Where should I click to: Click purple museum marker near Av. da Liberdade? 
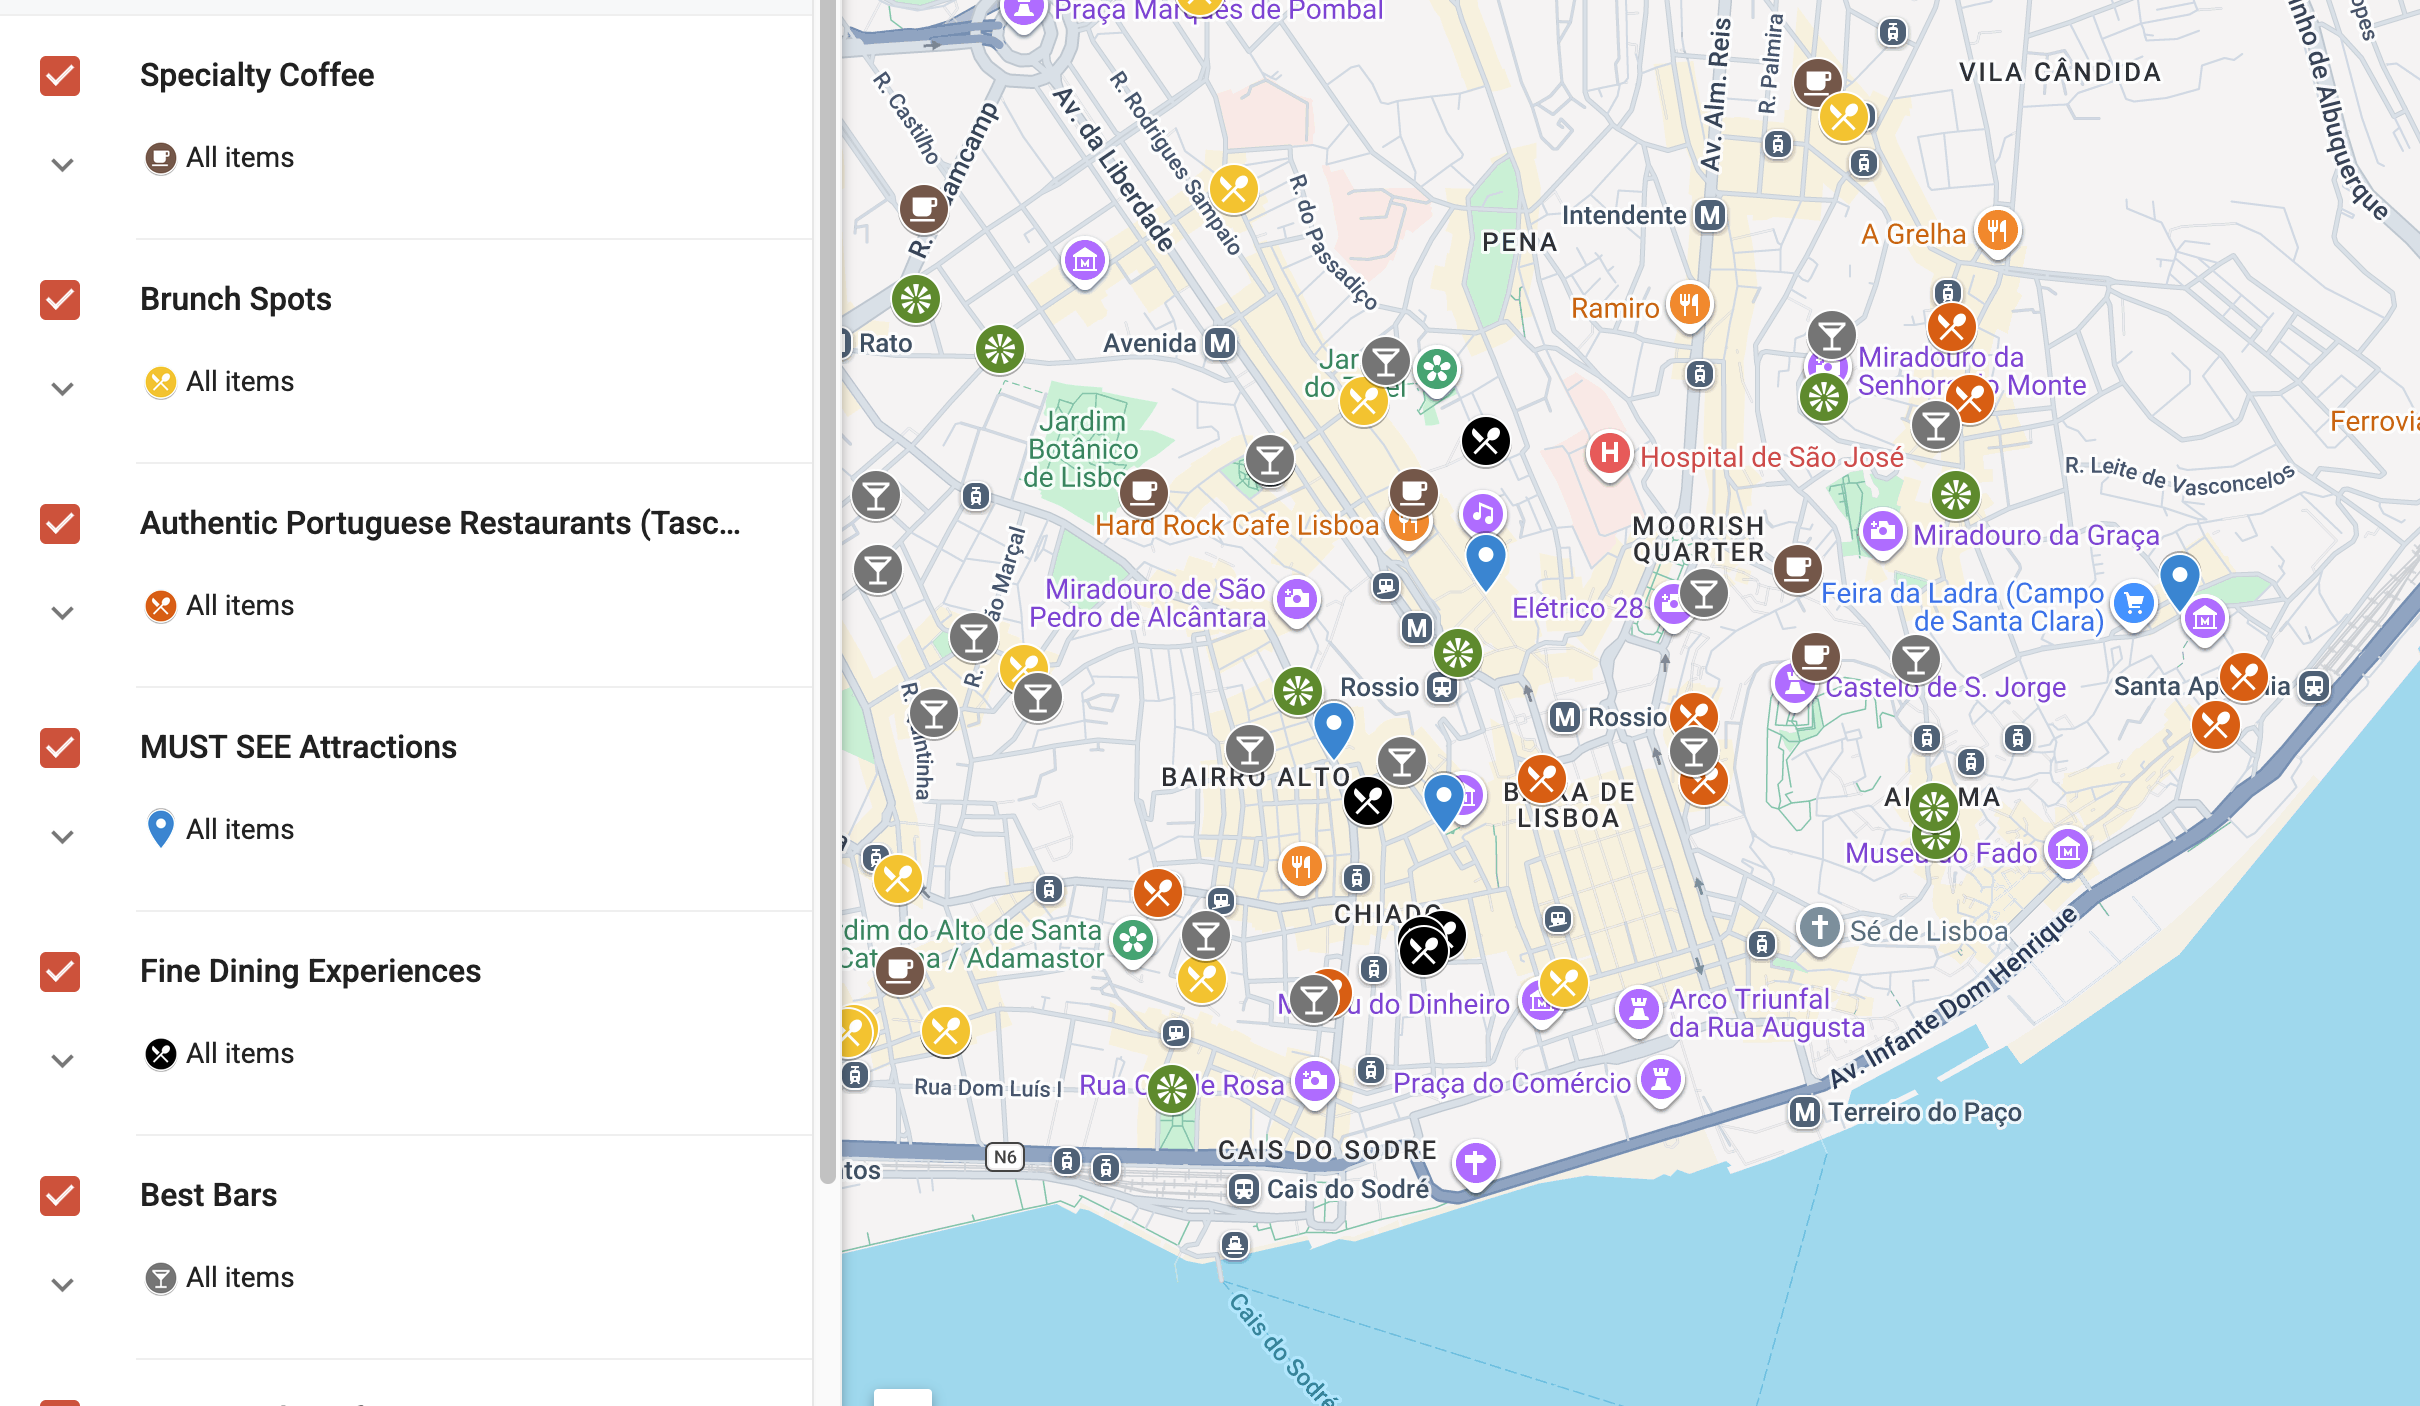1085,263
